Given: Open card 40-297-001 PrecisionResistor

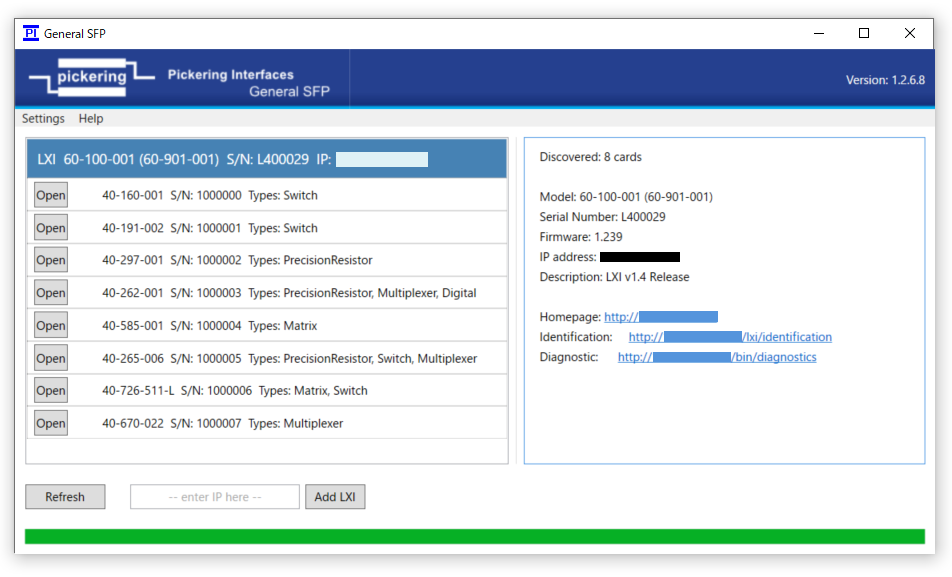Looking at the screenshot, I should [x=50, y=260].
